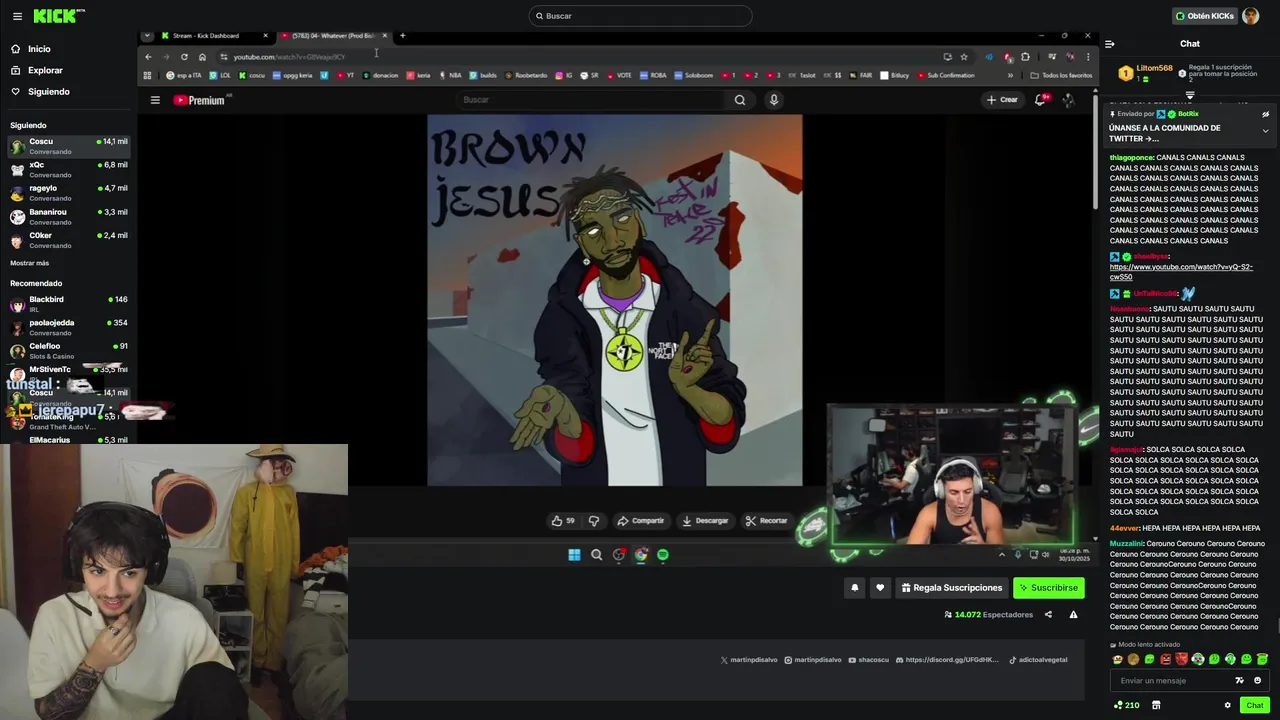
Task: Open chat settings gear icon
Action: click(x=1228, y=705)
